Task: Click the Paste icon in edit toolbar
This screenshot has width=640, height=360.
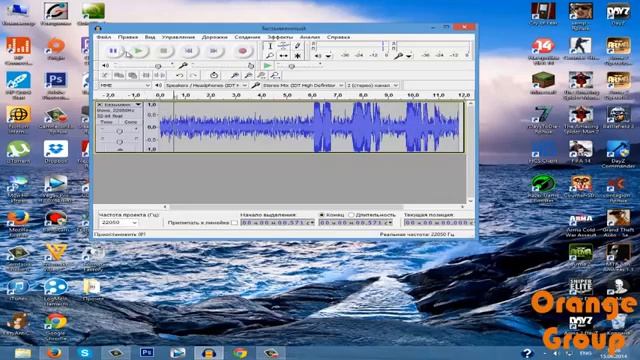Action: [x=132, y=75]
